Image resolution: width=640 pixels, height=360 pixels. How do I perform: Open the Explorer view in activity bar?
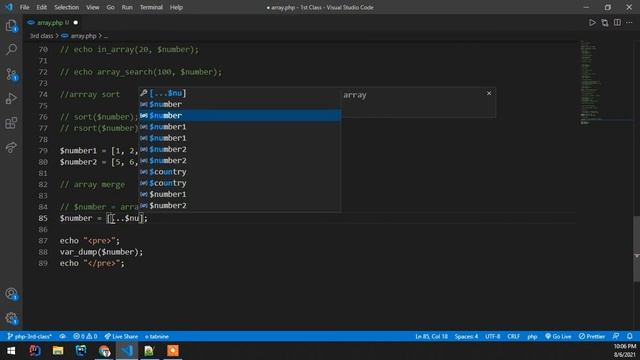(x=11, y=26)
